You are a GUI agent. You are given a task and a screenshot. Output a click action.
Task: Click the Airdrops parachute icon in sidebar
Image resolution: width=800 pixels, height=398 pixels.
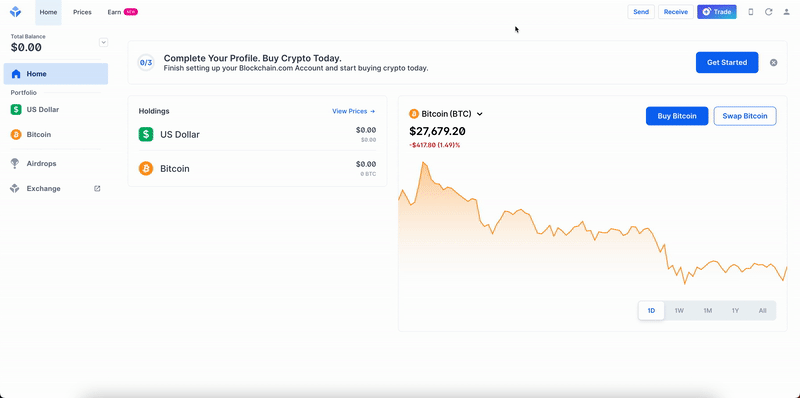(15, 163)
